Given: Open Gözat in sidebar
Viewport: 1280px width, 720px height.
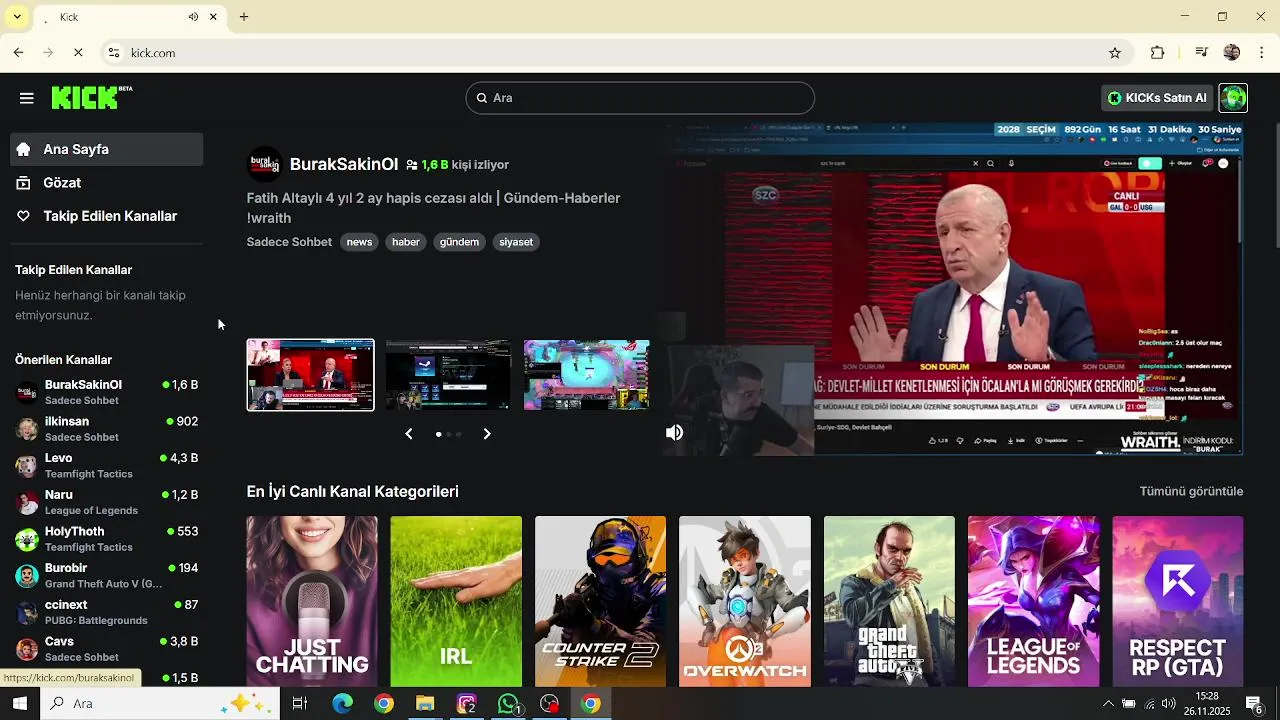Looking at the screenshot, I should (x=106, y=183).
